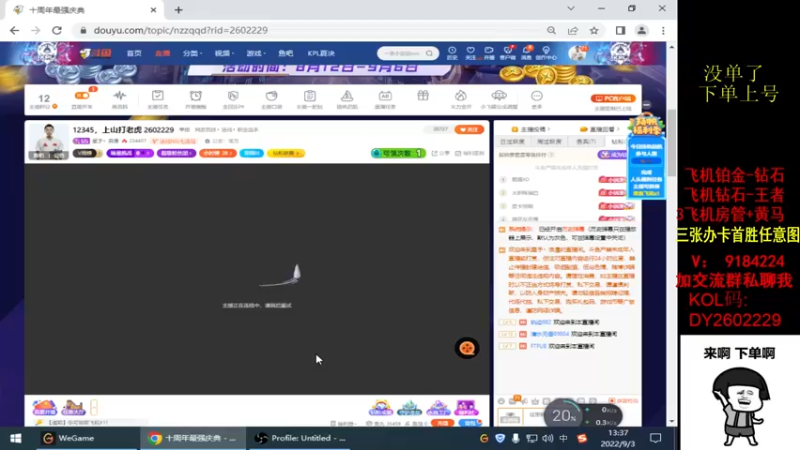Close the 十周年最强庆典 browser tab
The width and height of the screenshot is (800, 450).
point(153,10)
